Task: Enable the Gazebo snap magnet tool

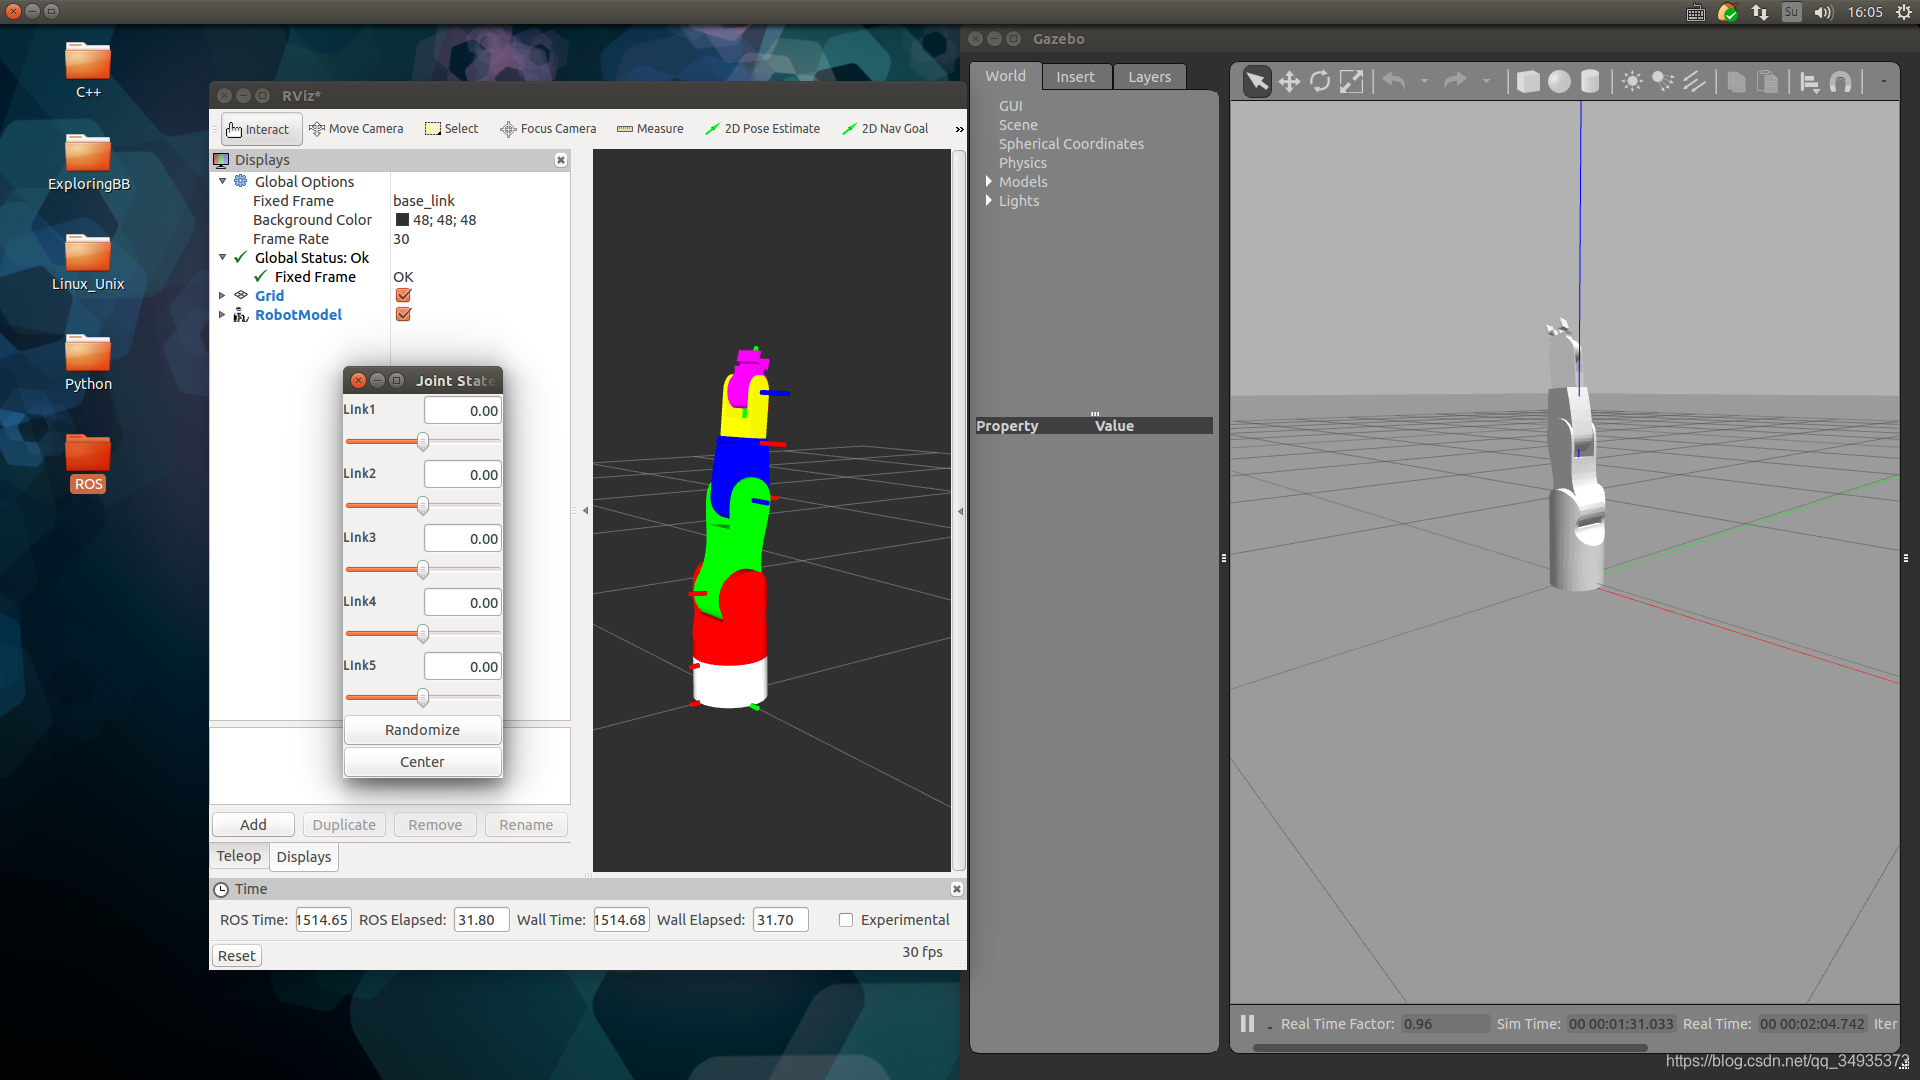Action: (x=1840, y=82)
